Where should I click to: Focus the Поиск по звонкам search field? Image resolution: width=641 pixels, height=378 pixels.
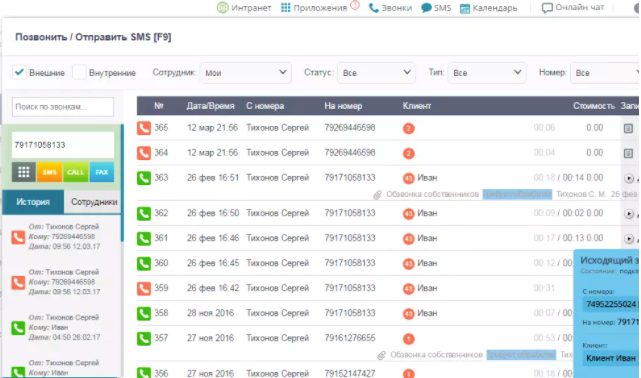pos(63,107)
